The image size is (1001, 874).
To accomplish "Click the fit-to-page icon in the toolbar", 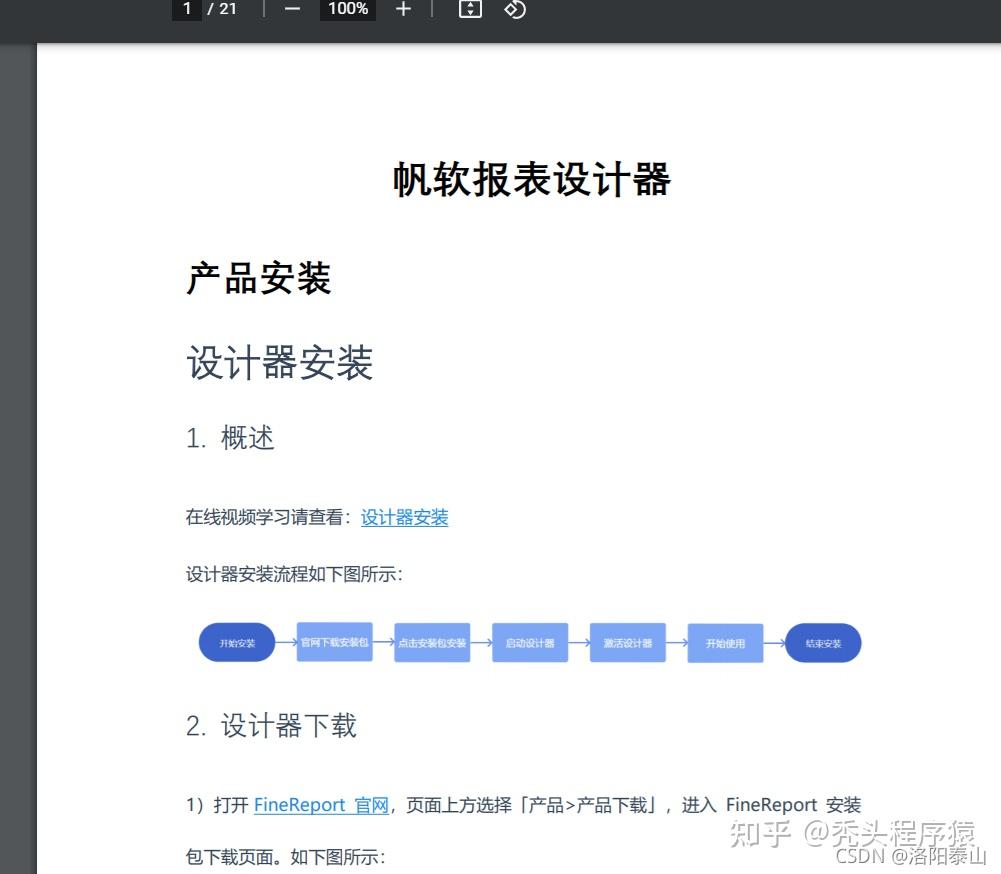I will tap(469, 9).
